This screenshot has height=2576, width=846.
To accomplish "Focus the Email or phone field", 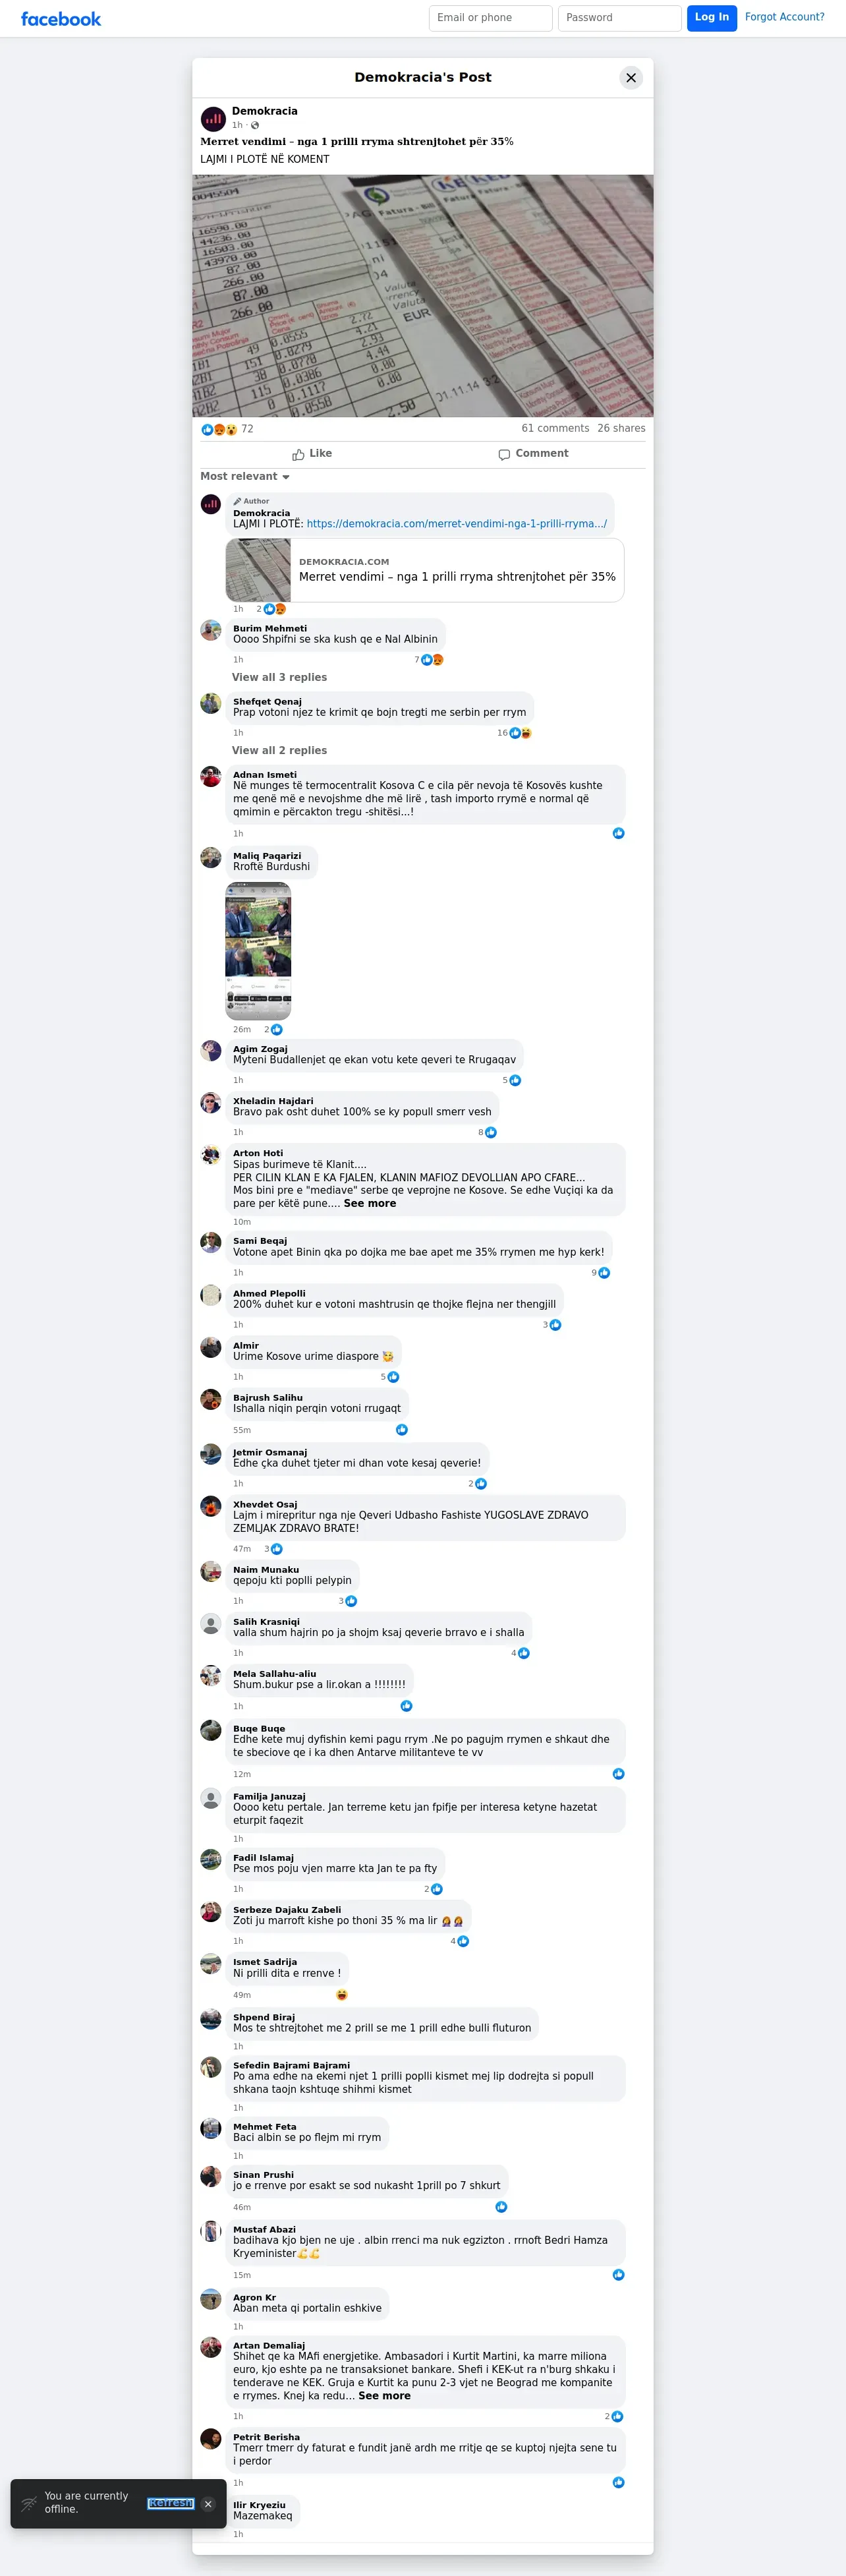I will coord(491,18).
